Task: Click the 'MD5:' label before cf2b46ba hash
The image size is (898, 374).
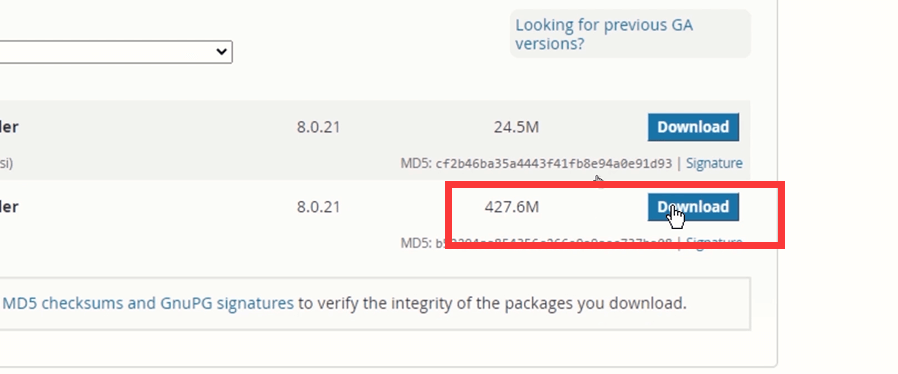Action: coord(416,164)
